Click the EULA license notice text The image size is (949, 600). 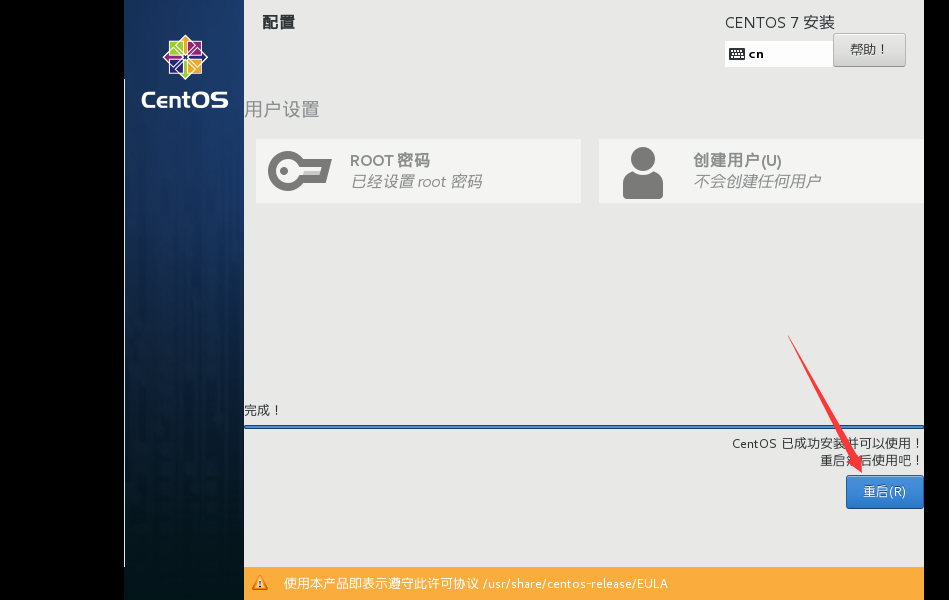[x=476, y=584]
